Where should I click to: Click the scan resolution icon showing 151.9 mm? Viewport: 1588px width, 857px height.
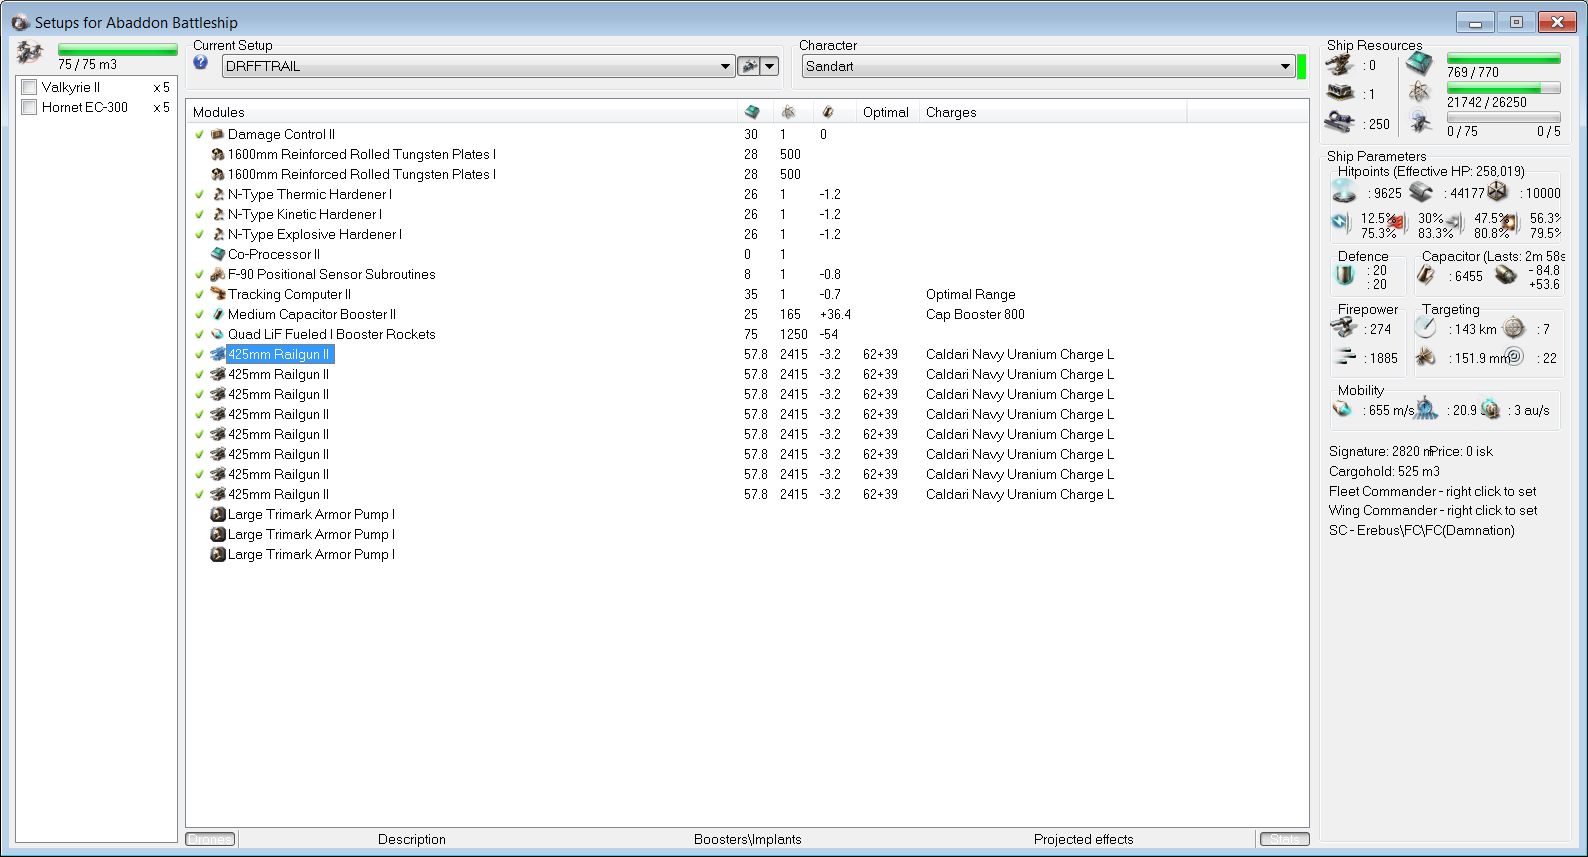pyautogui.click(x=1426, y=356)
